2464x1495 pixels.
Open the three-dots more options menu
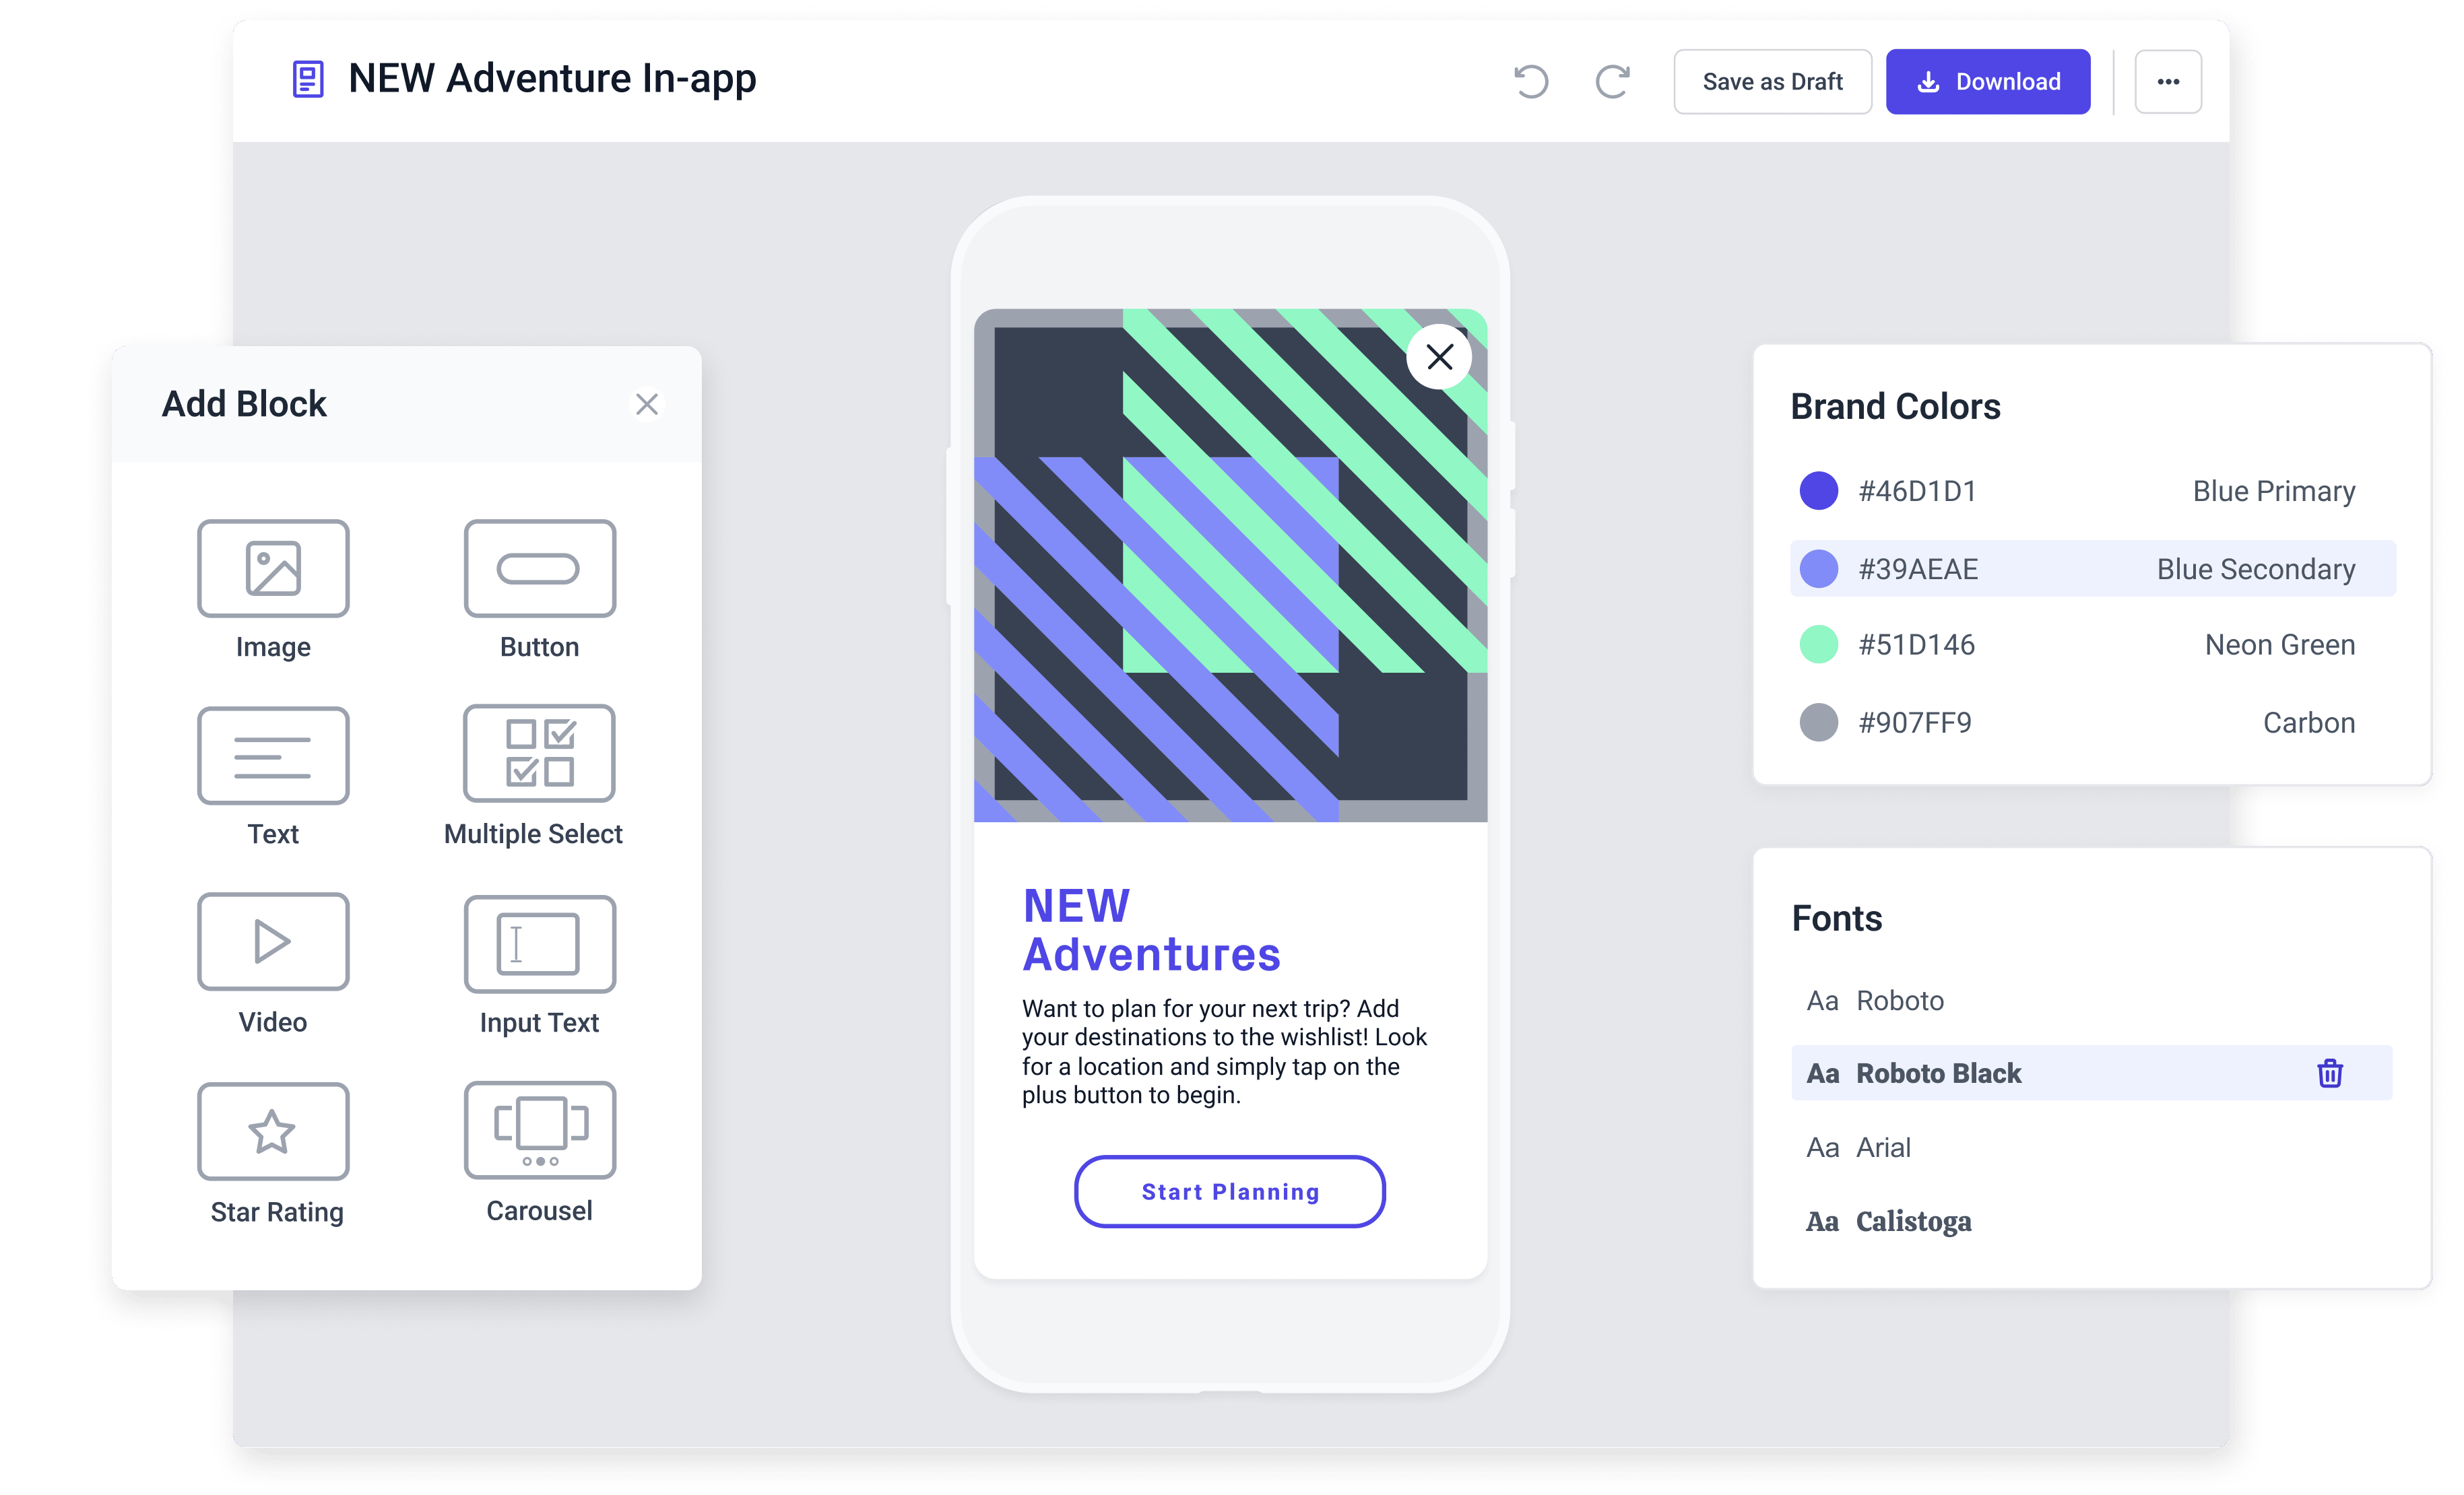2167,82
